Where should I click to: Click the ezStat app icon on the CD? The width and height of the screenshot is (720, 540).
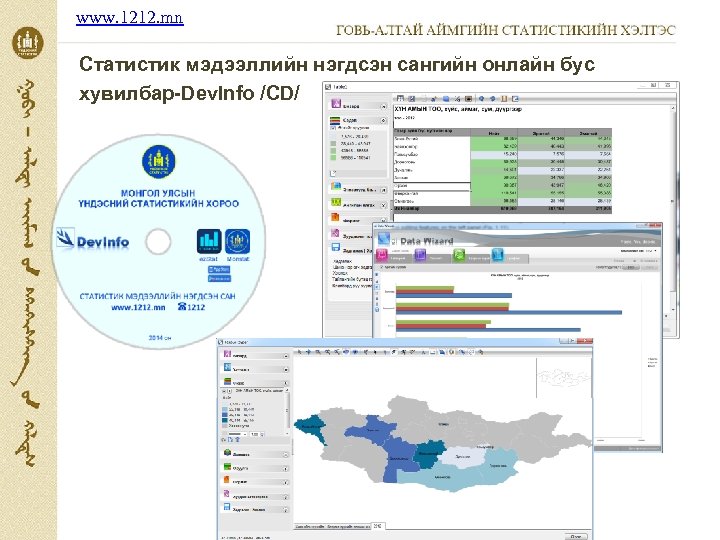pyautogui.click(x=209, y=242)
